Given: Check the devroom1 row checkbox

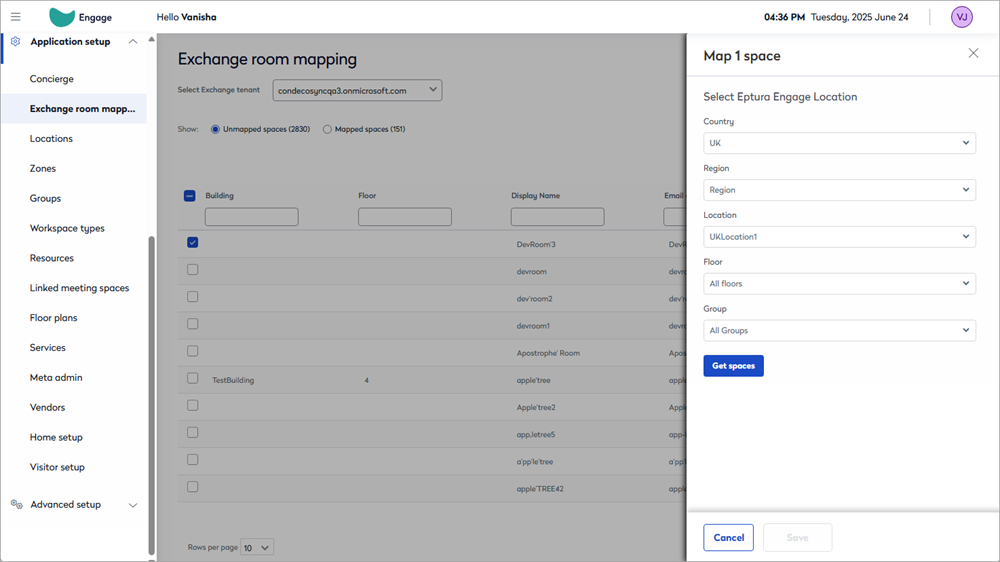Looking at the screenshot, I should 193,324.
